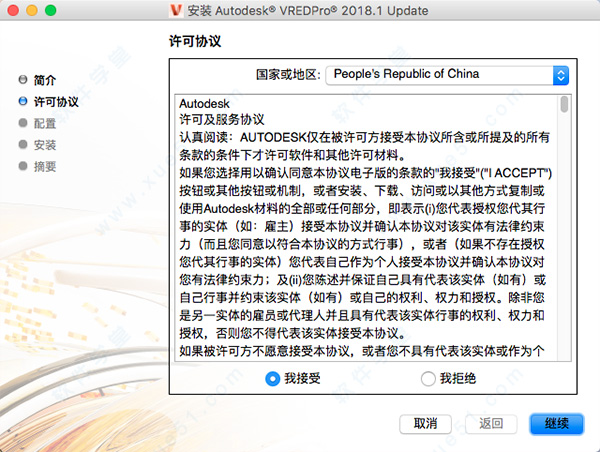Image resolution: width=600 pixels, height=452 pixels.
Task: Click the blue dropdown arrows beside People's Republic of China
Action: pos(561,75)
